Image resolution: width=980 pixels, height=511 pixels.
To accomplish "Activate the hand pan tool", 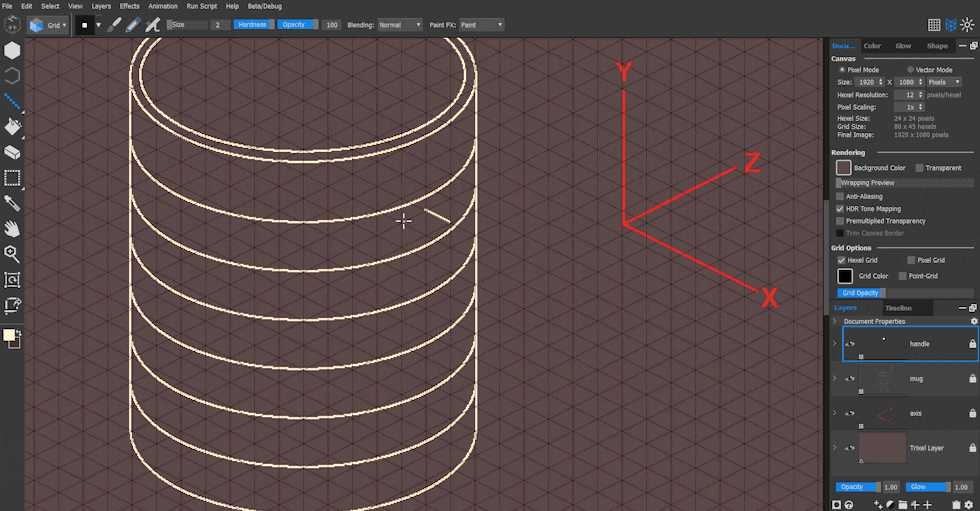I will pyautogui.click(x=12, y=229).
